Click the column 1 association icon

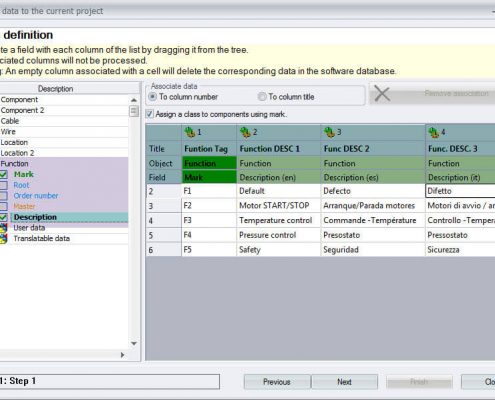[190, 132]
